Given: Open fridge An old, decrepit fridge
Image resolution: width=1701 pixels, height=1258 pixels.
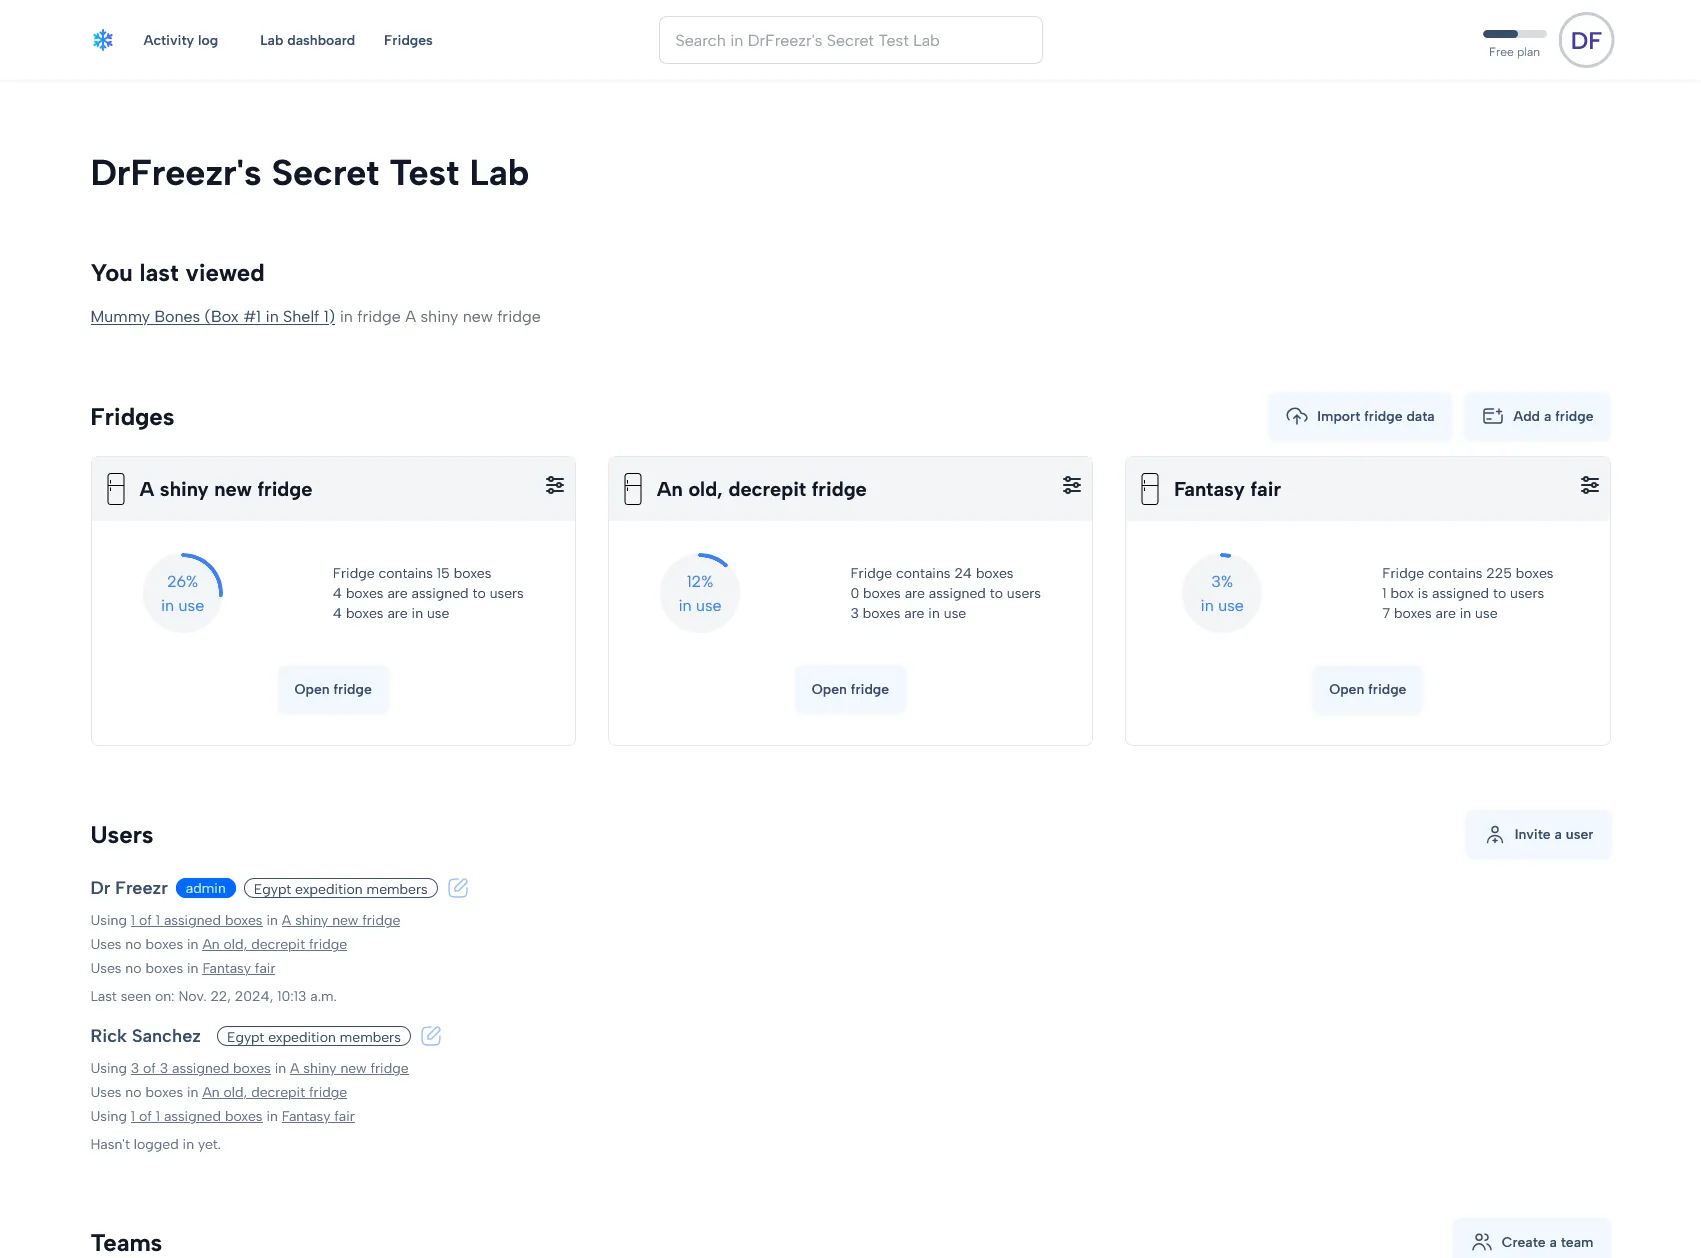Looking at the screenshot, I should pyautogui.click(x=850, y=689).
